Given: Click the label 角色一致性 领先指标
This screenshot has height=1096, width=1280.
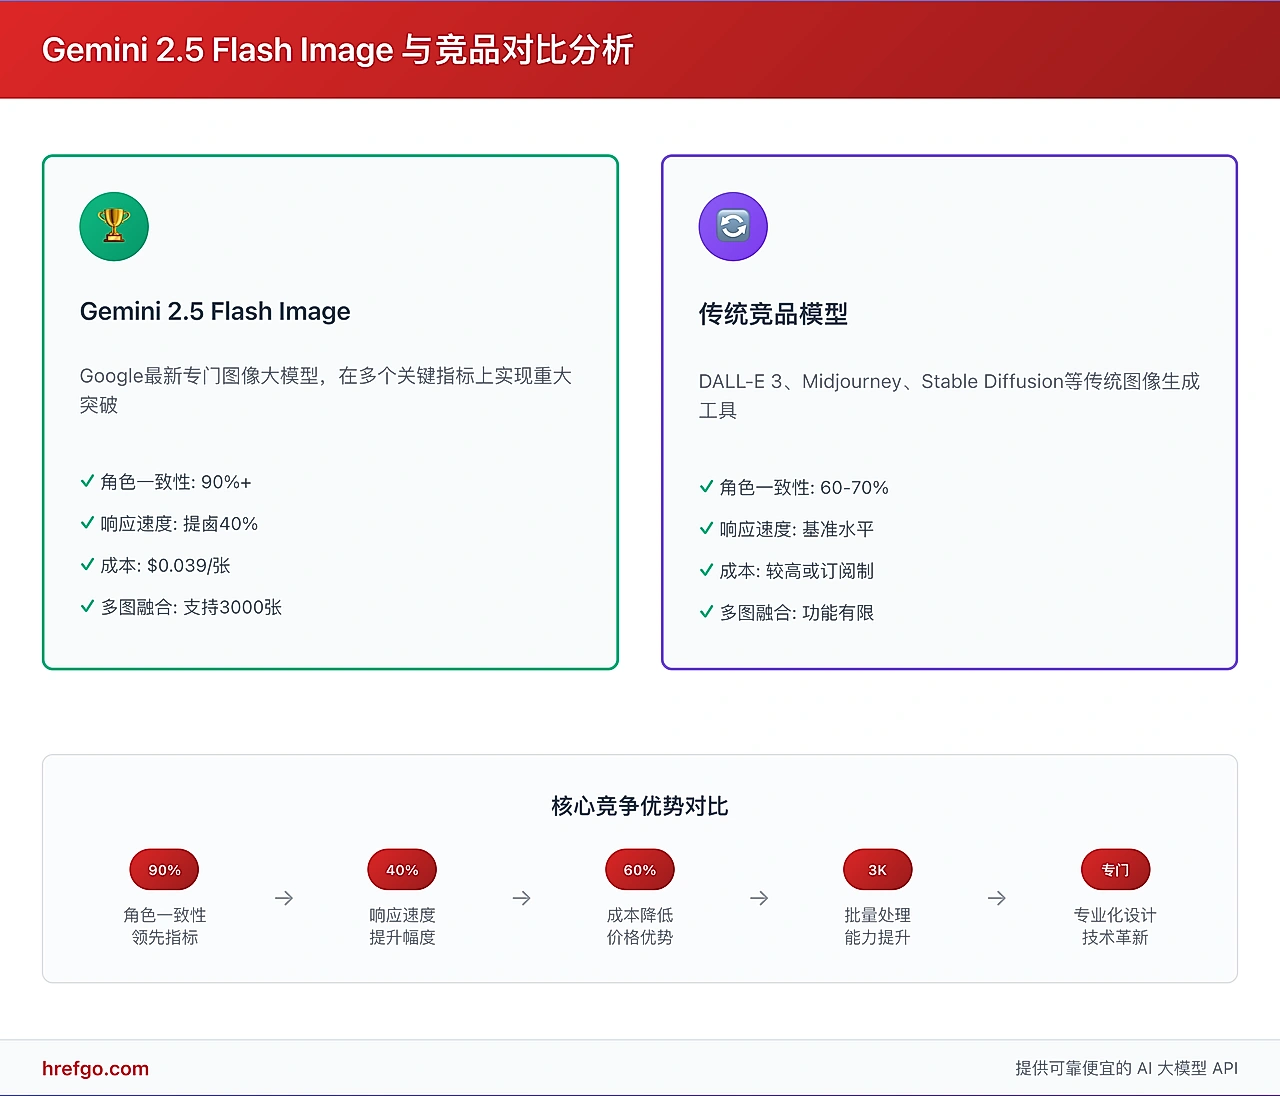Looking at the screenshot, I should tap(164, 926).
